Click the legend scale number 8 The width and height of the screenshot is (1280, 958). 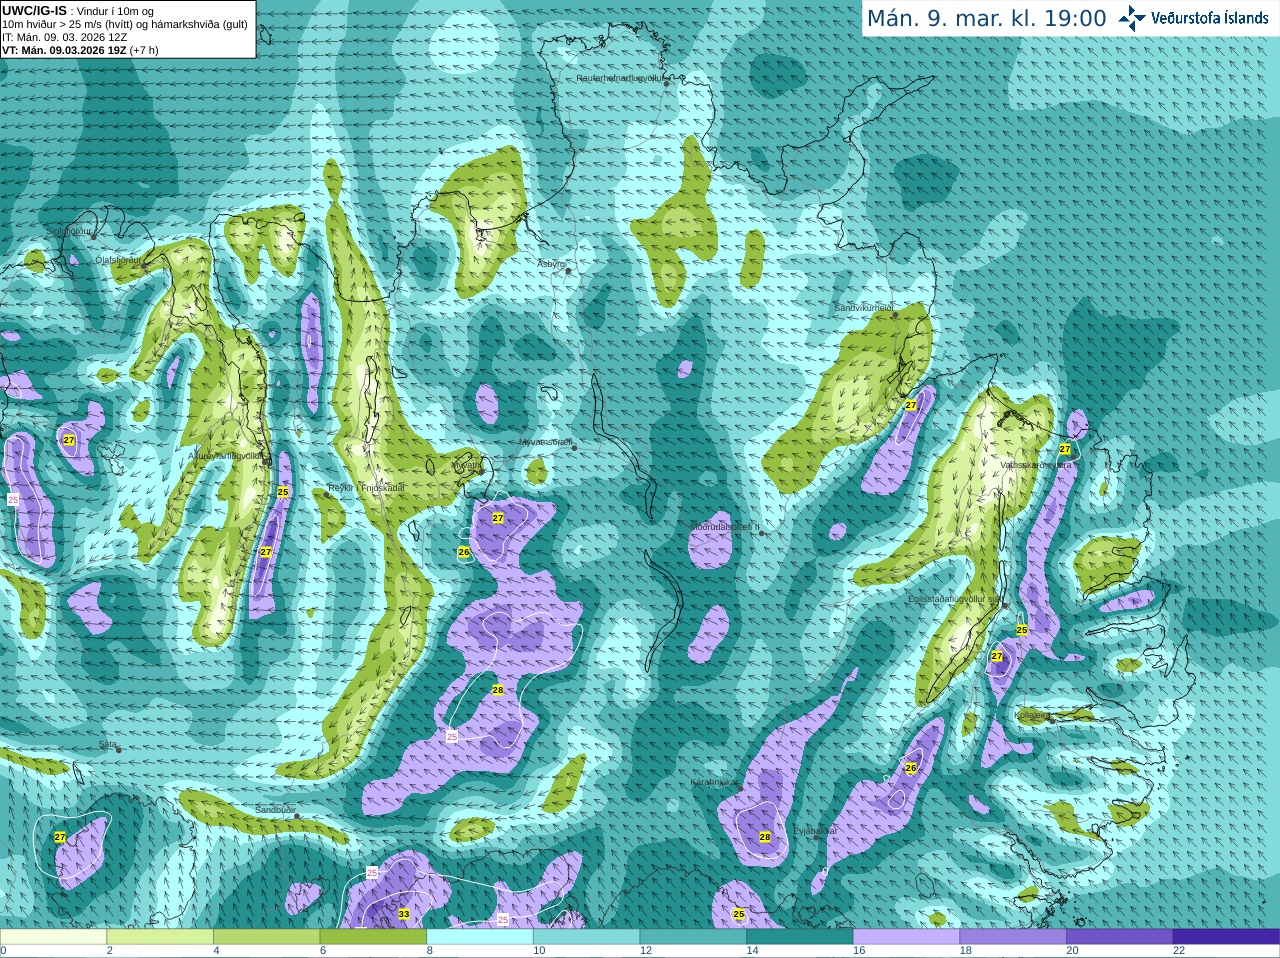point(430,951)
